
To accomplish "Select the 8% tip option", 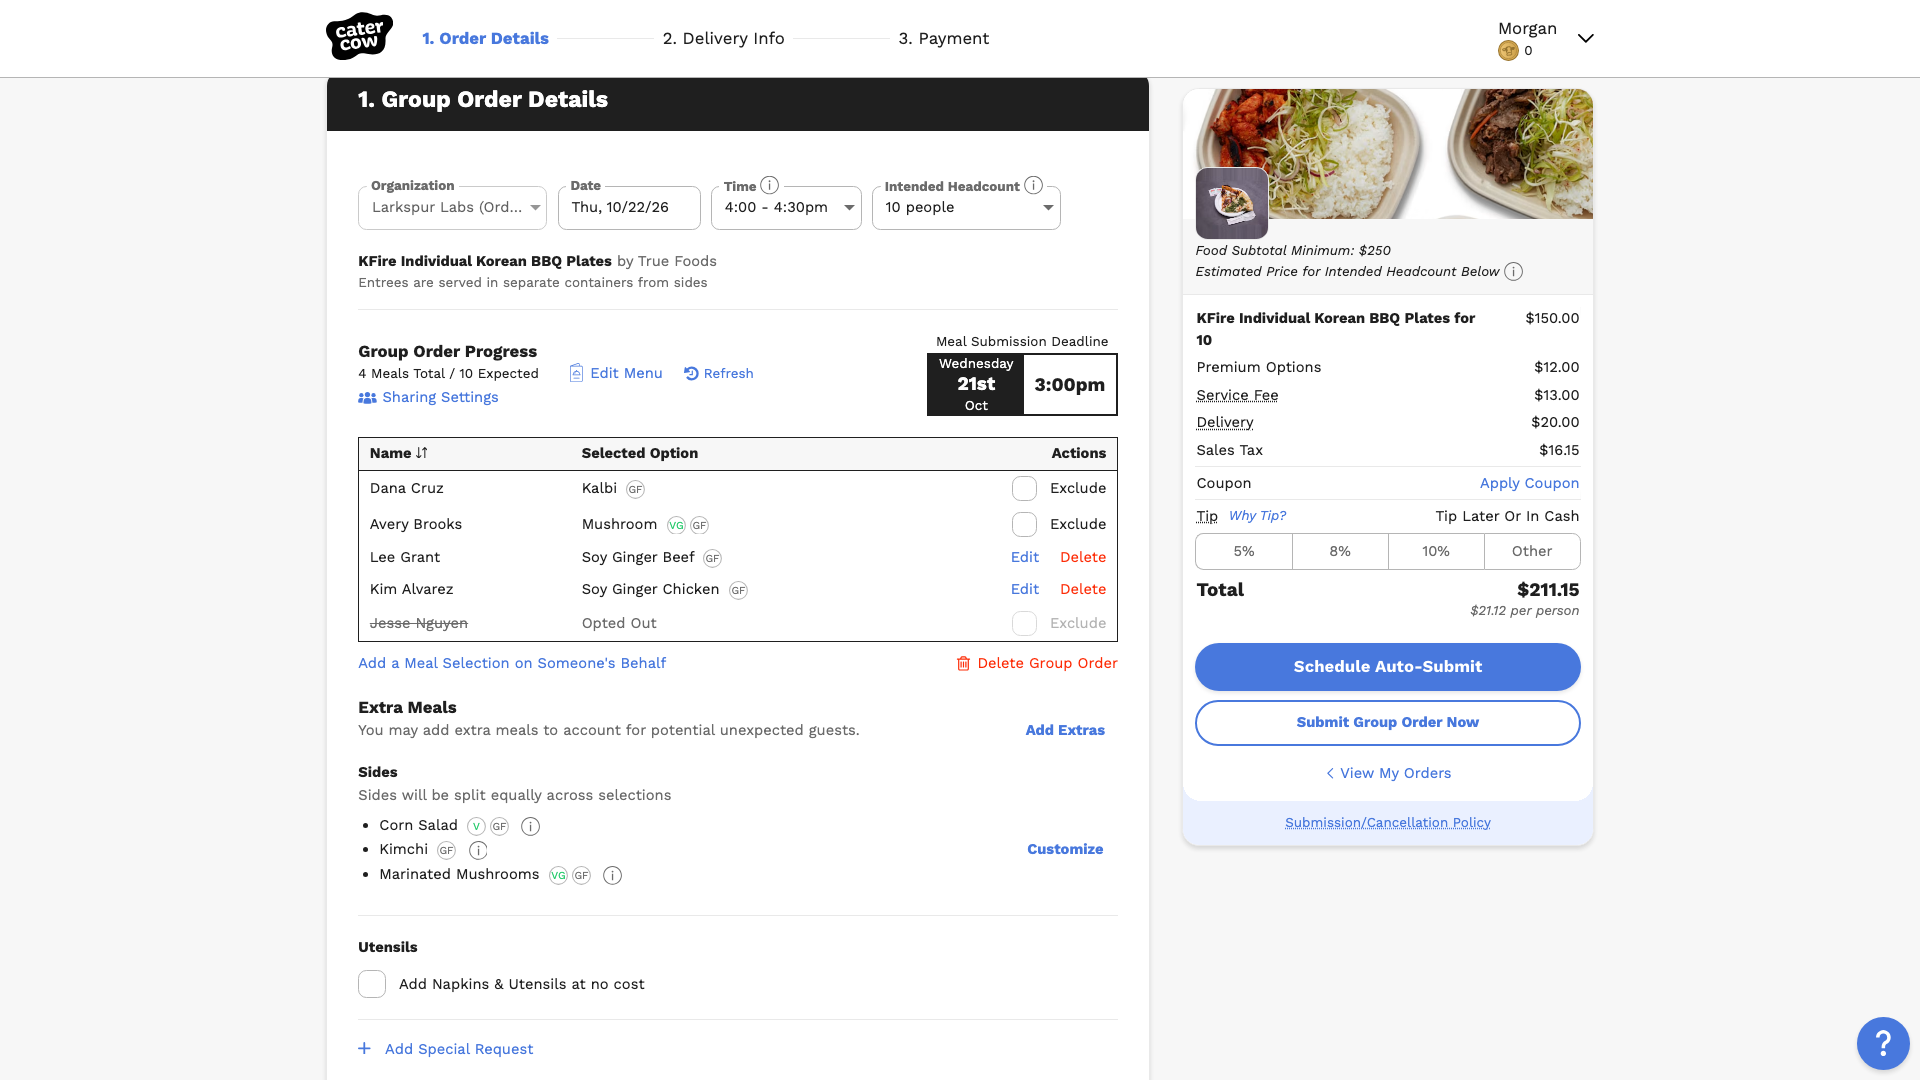I will tap(1340, 551).
